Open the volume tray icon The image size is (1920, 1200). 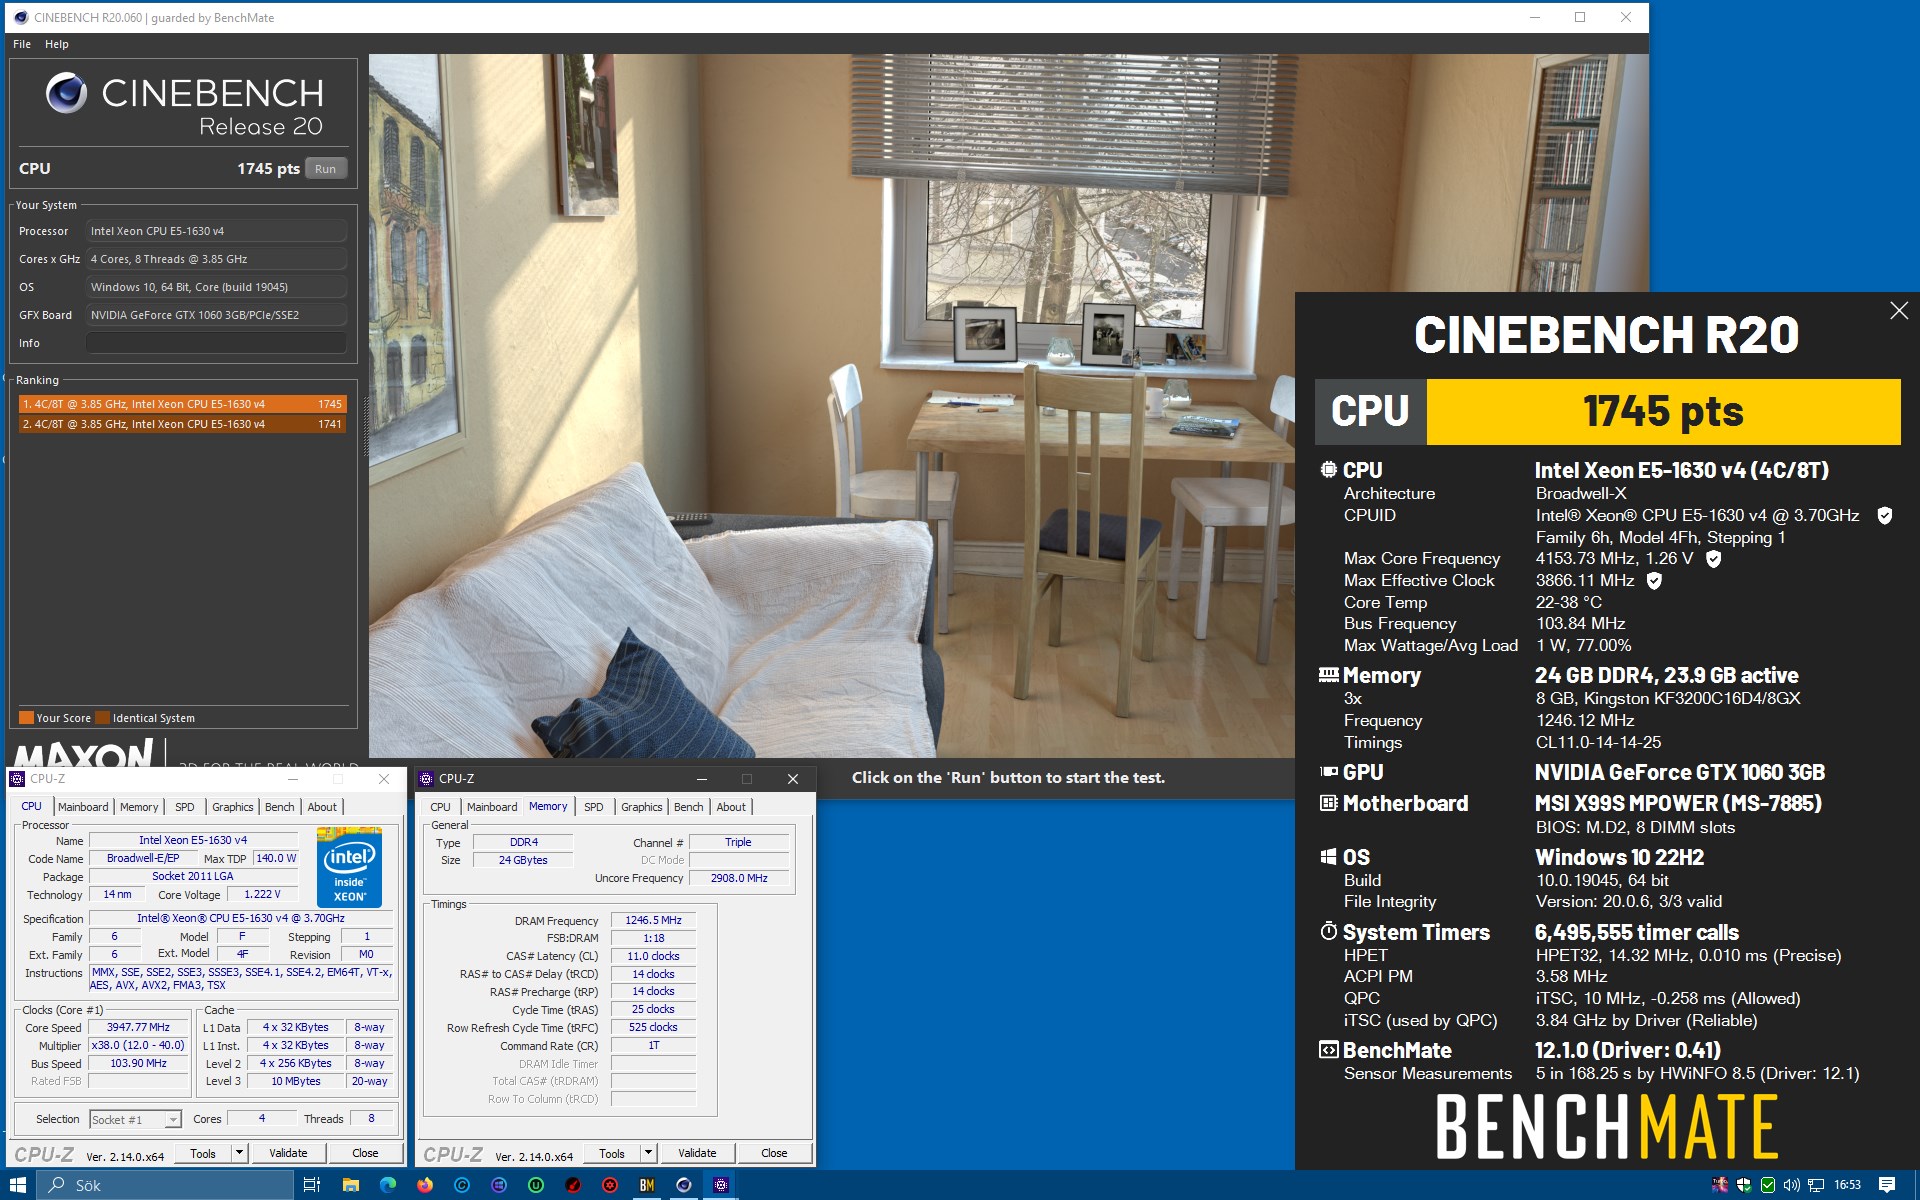pos(1792,1185)
